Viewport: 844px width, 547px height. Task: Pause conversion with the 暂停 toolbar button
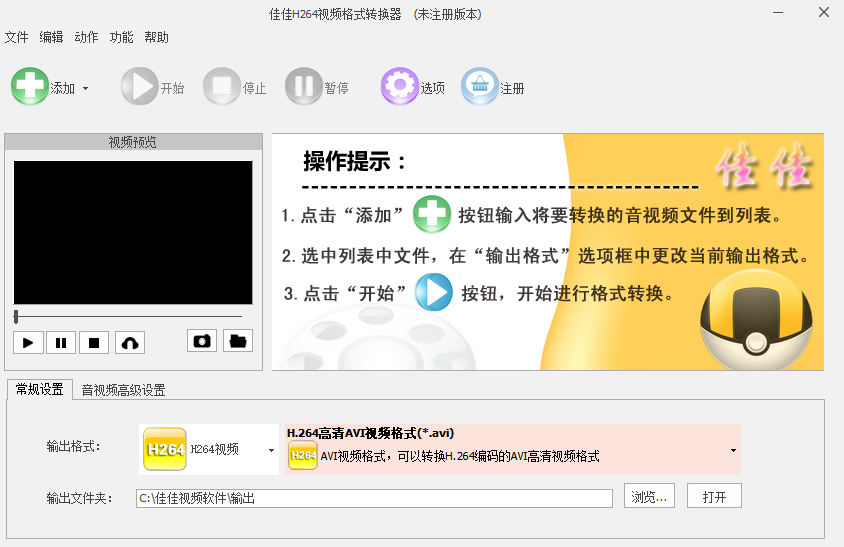[x=317, y=86]
